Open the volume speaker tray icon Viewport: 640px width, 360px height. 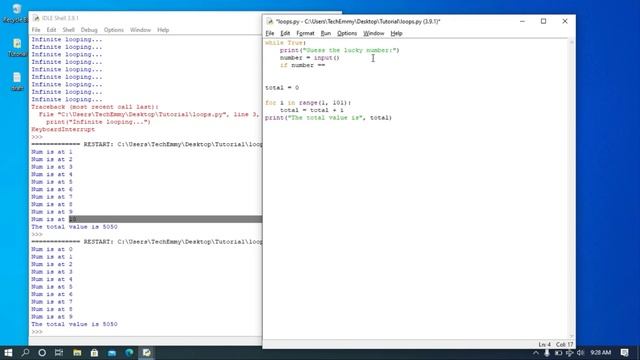(580, 353)
